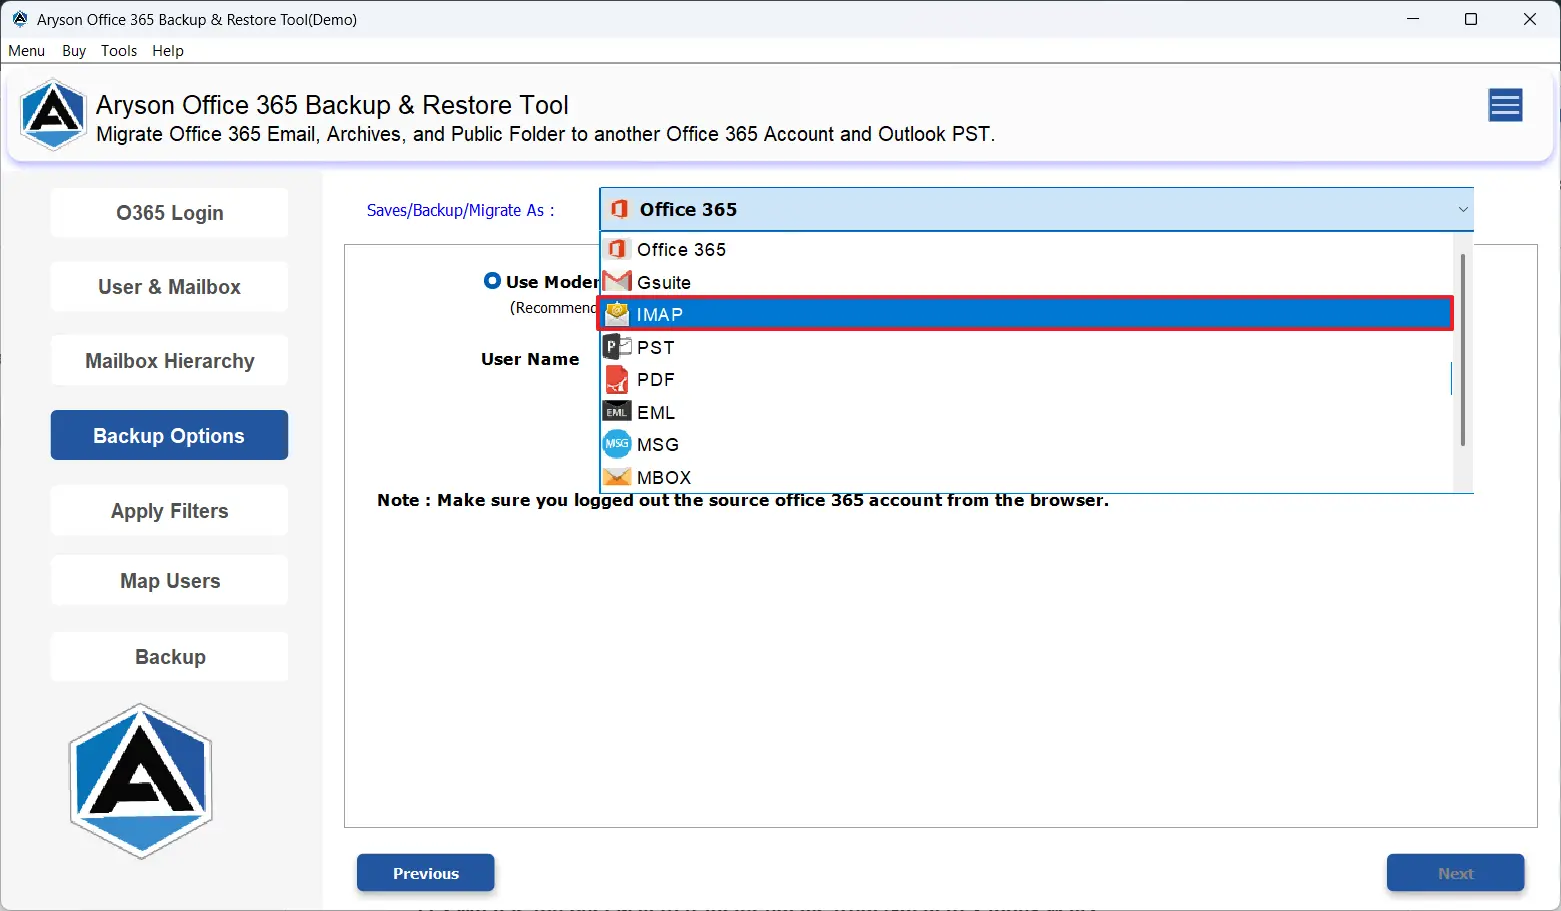Go to the O365 Login step
The height and width of the screenshot is (911, 1561).
click(169, 212)
